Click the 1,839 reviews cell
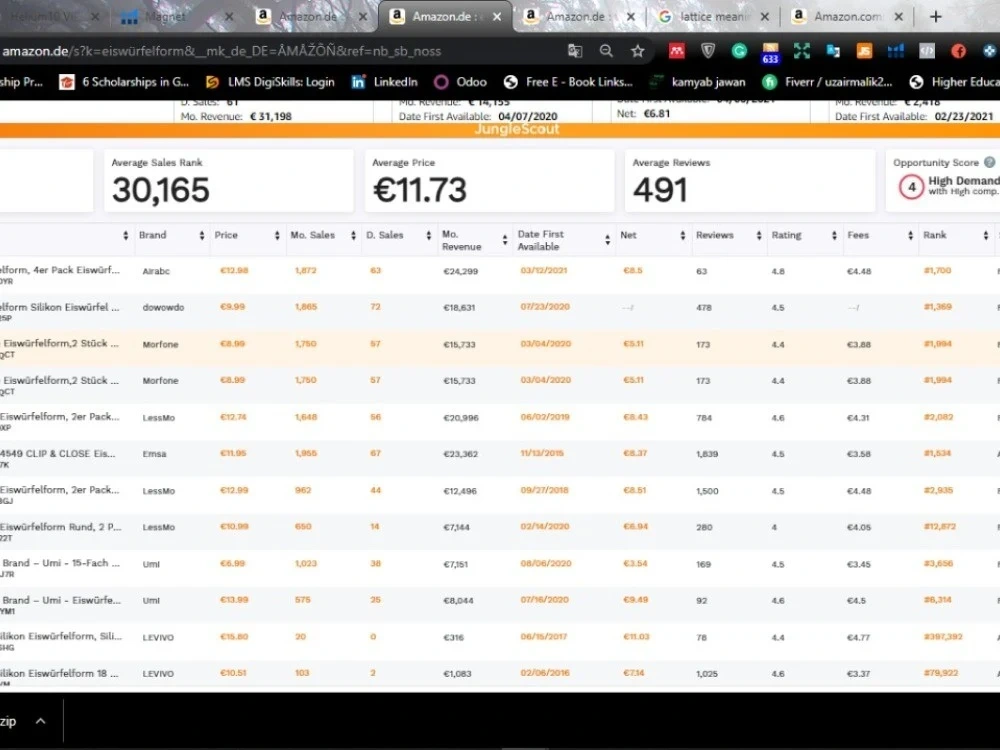Image resolution: width=1000 pixels, height=750 pixels. click(x=707, y=454)
